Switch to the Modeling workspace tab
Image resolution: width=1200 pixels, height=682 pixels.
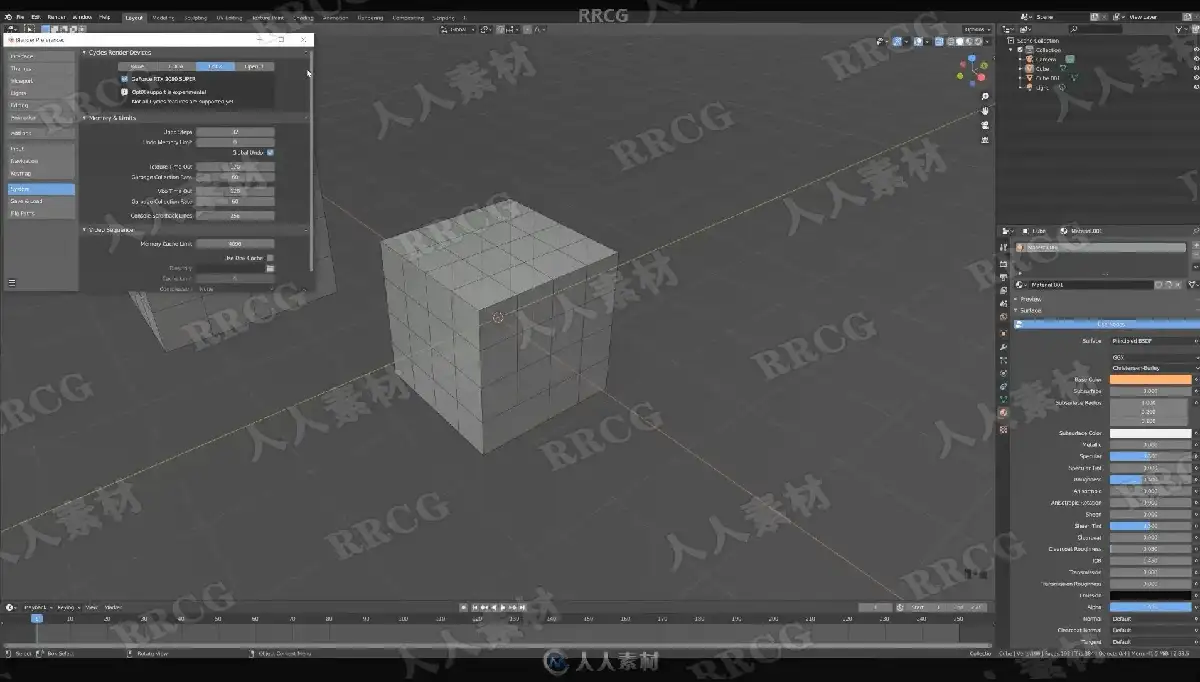[x=163, y=17]
